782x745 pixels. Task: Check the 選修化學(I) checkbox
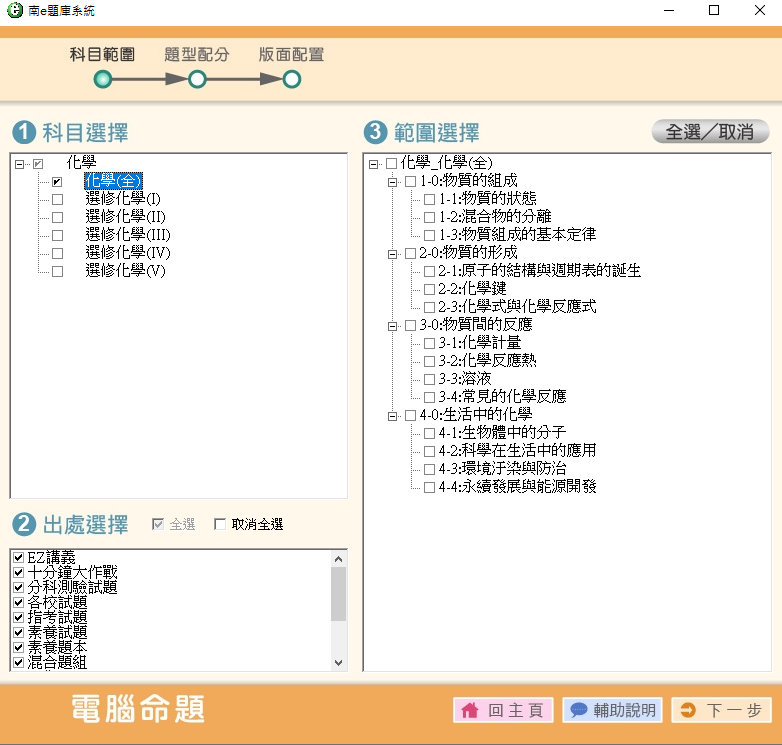pos(57,199)
